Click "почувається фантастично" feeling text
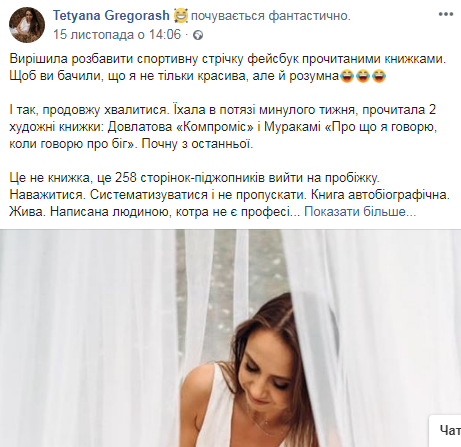The width and height of the screenshot is (461, 447). click(271, 16)
